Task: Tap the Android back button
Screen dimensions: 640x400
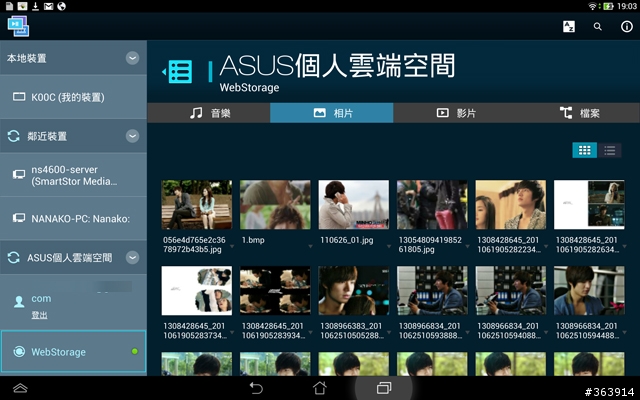Action: point(256,388)
